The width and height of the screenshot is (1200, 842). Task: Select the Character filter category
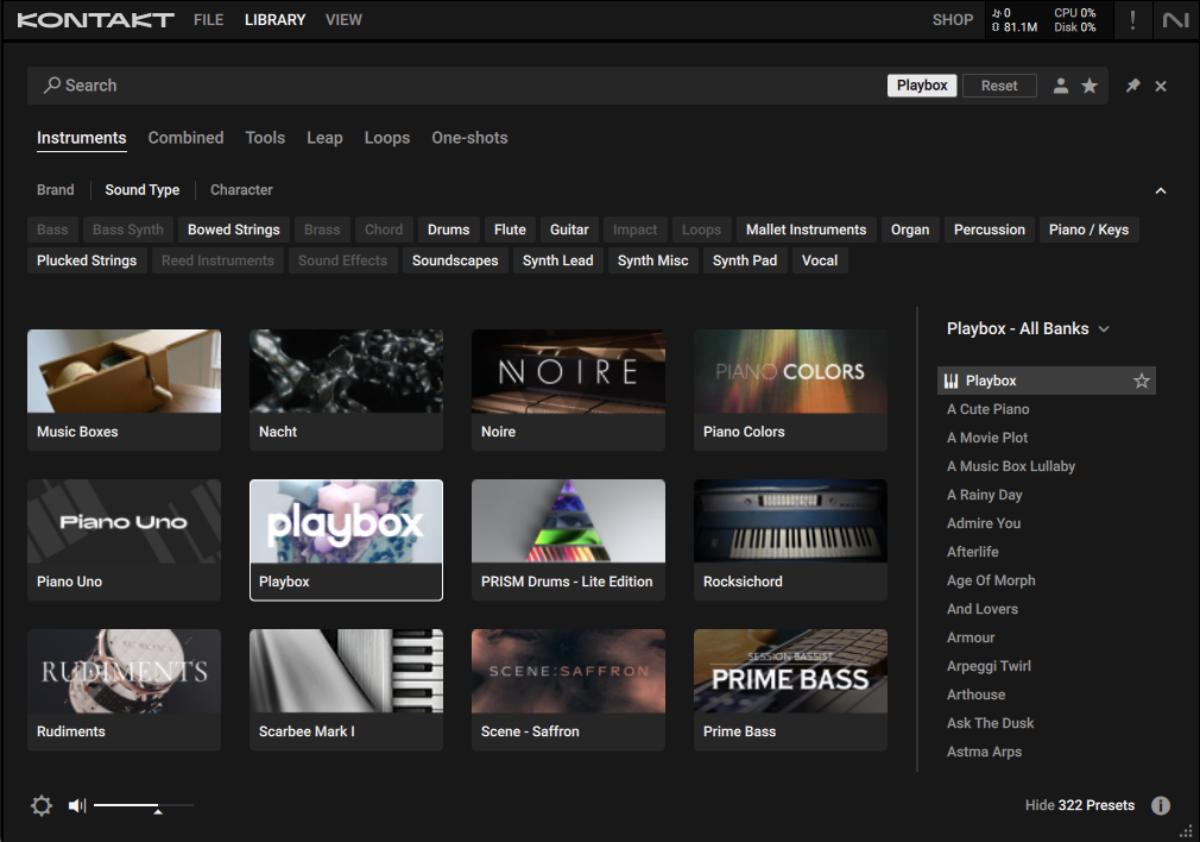[x=241, y=190]
